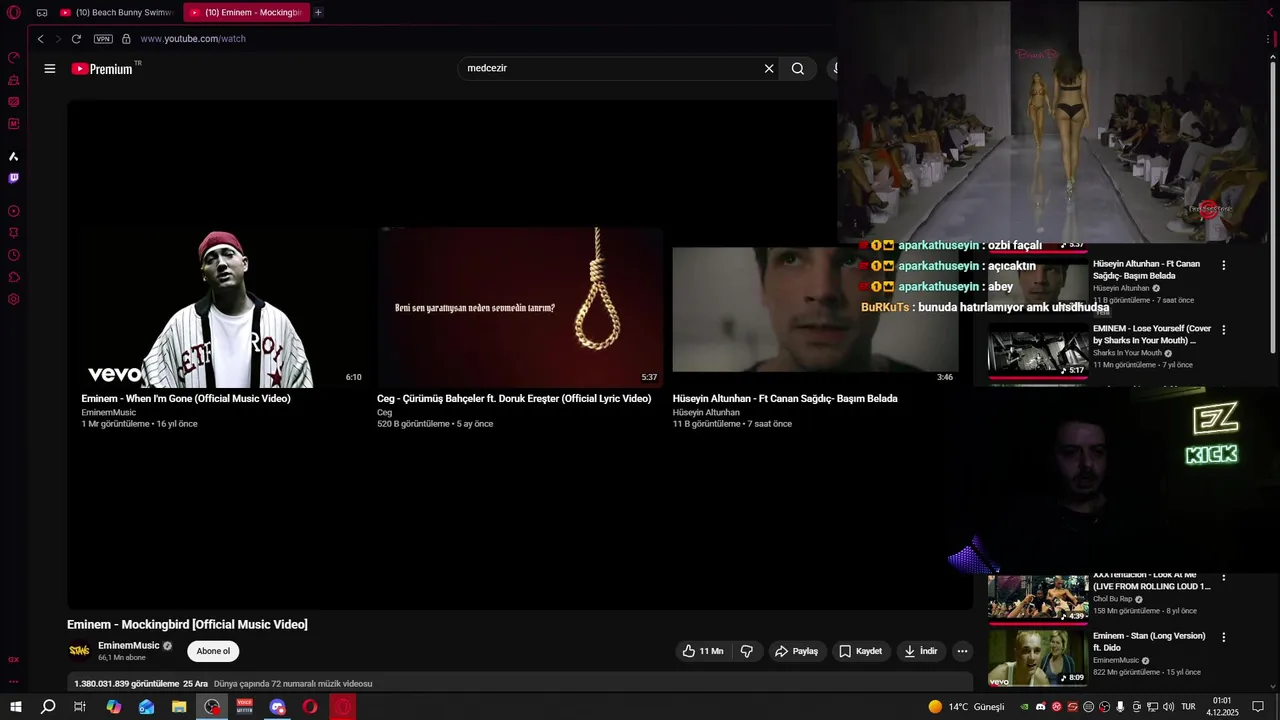Reload the current YouTube page

click(76, 39)
